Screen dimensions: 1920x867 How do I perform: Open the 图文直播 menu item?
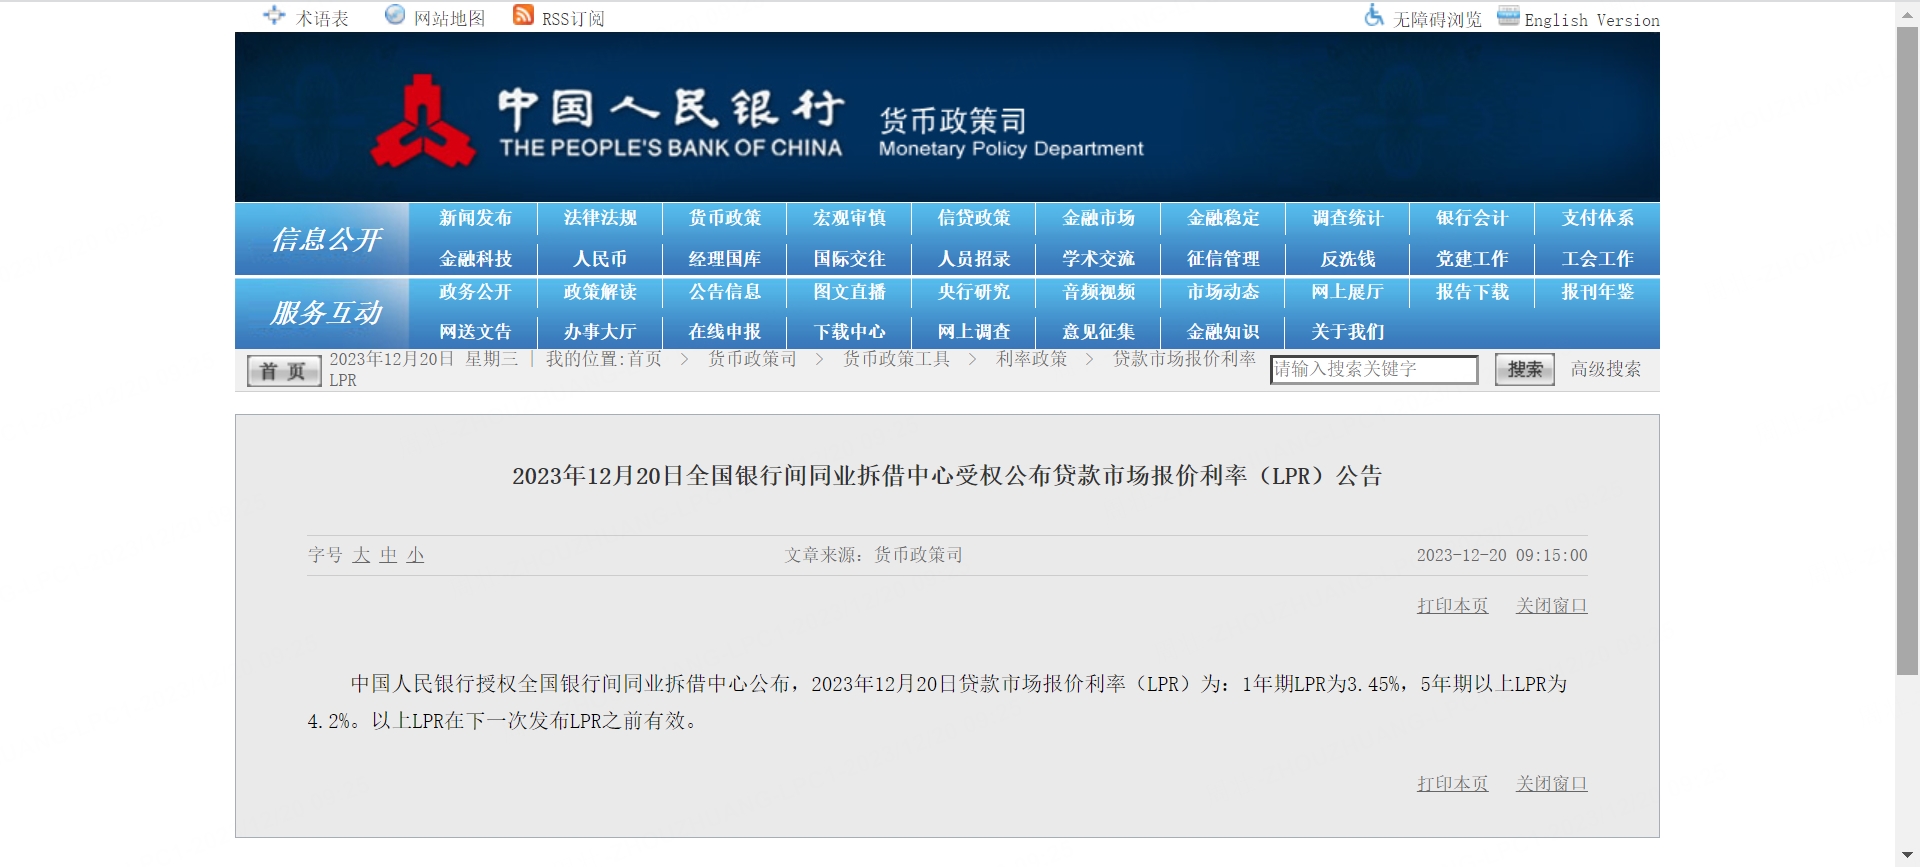(849, 292)
